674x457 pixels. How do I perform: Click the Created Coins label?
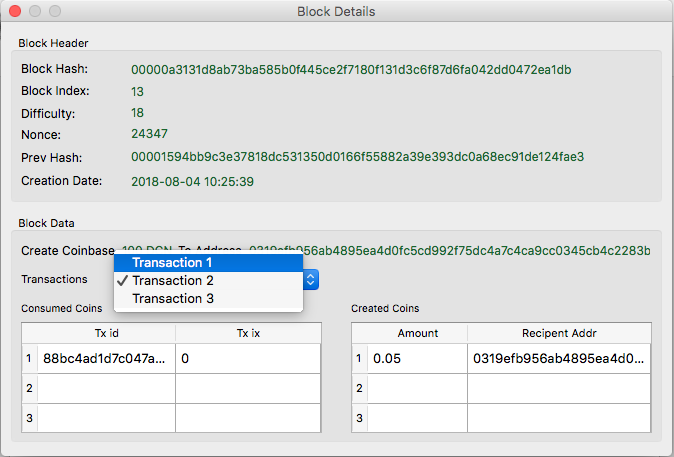tap(385, 308)
